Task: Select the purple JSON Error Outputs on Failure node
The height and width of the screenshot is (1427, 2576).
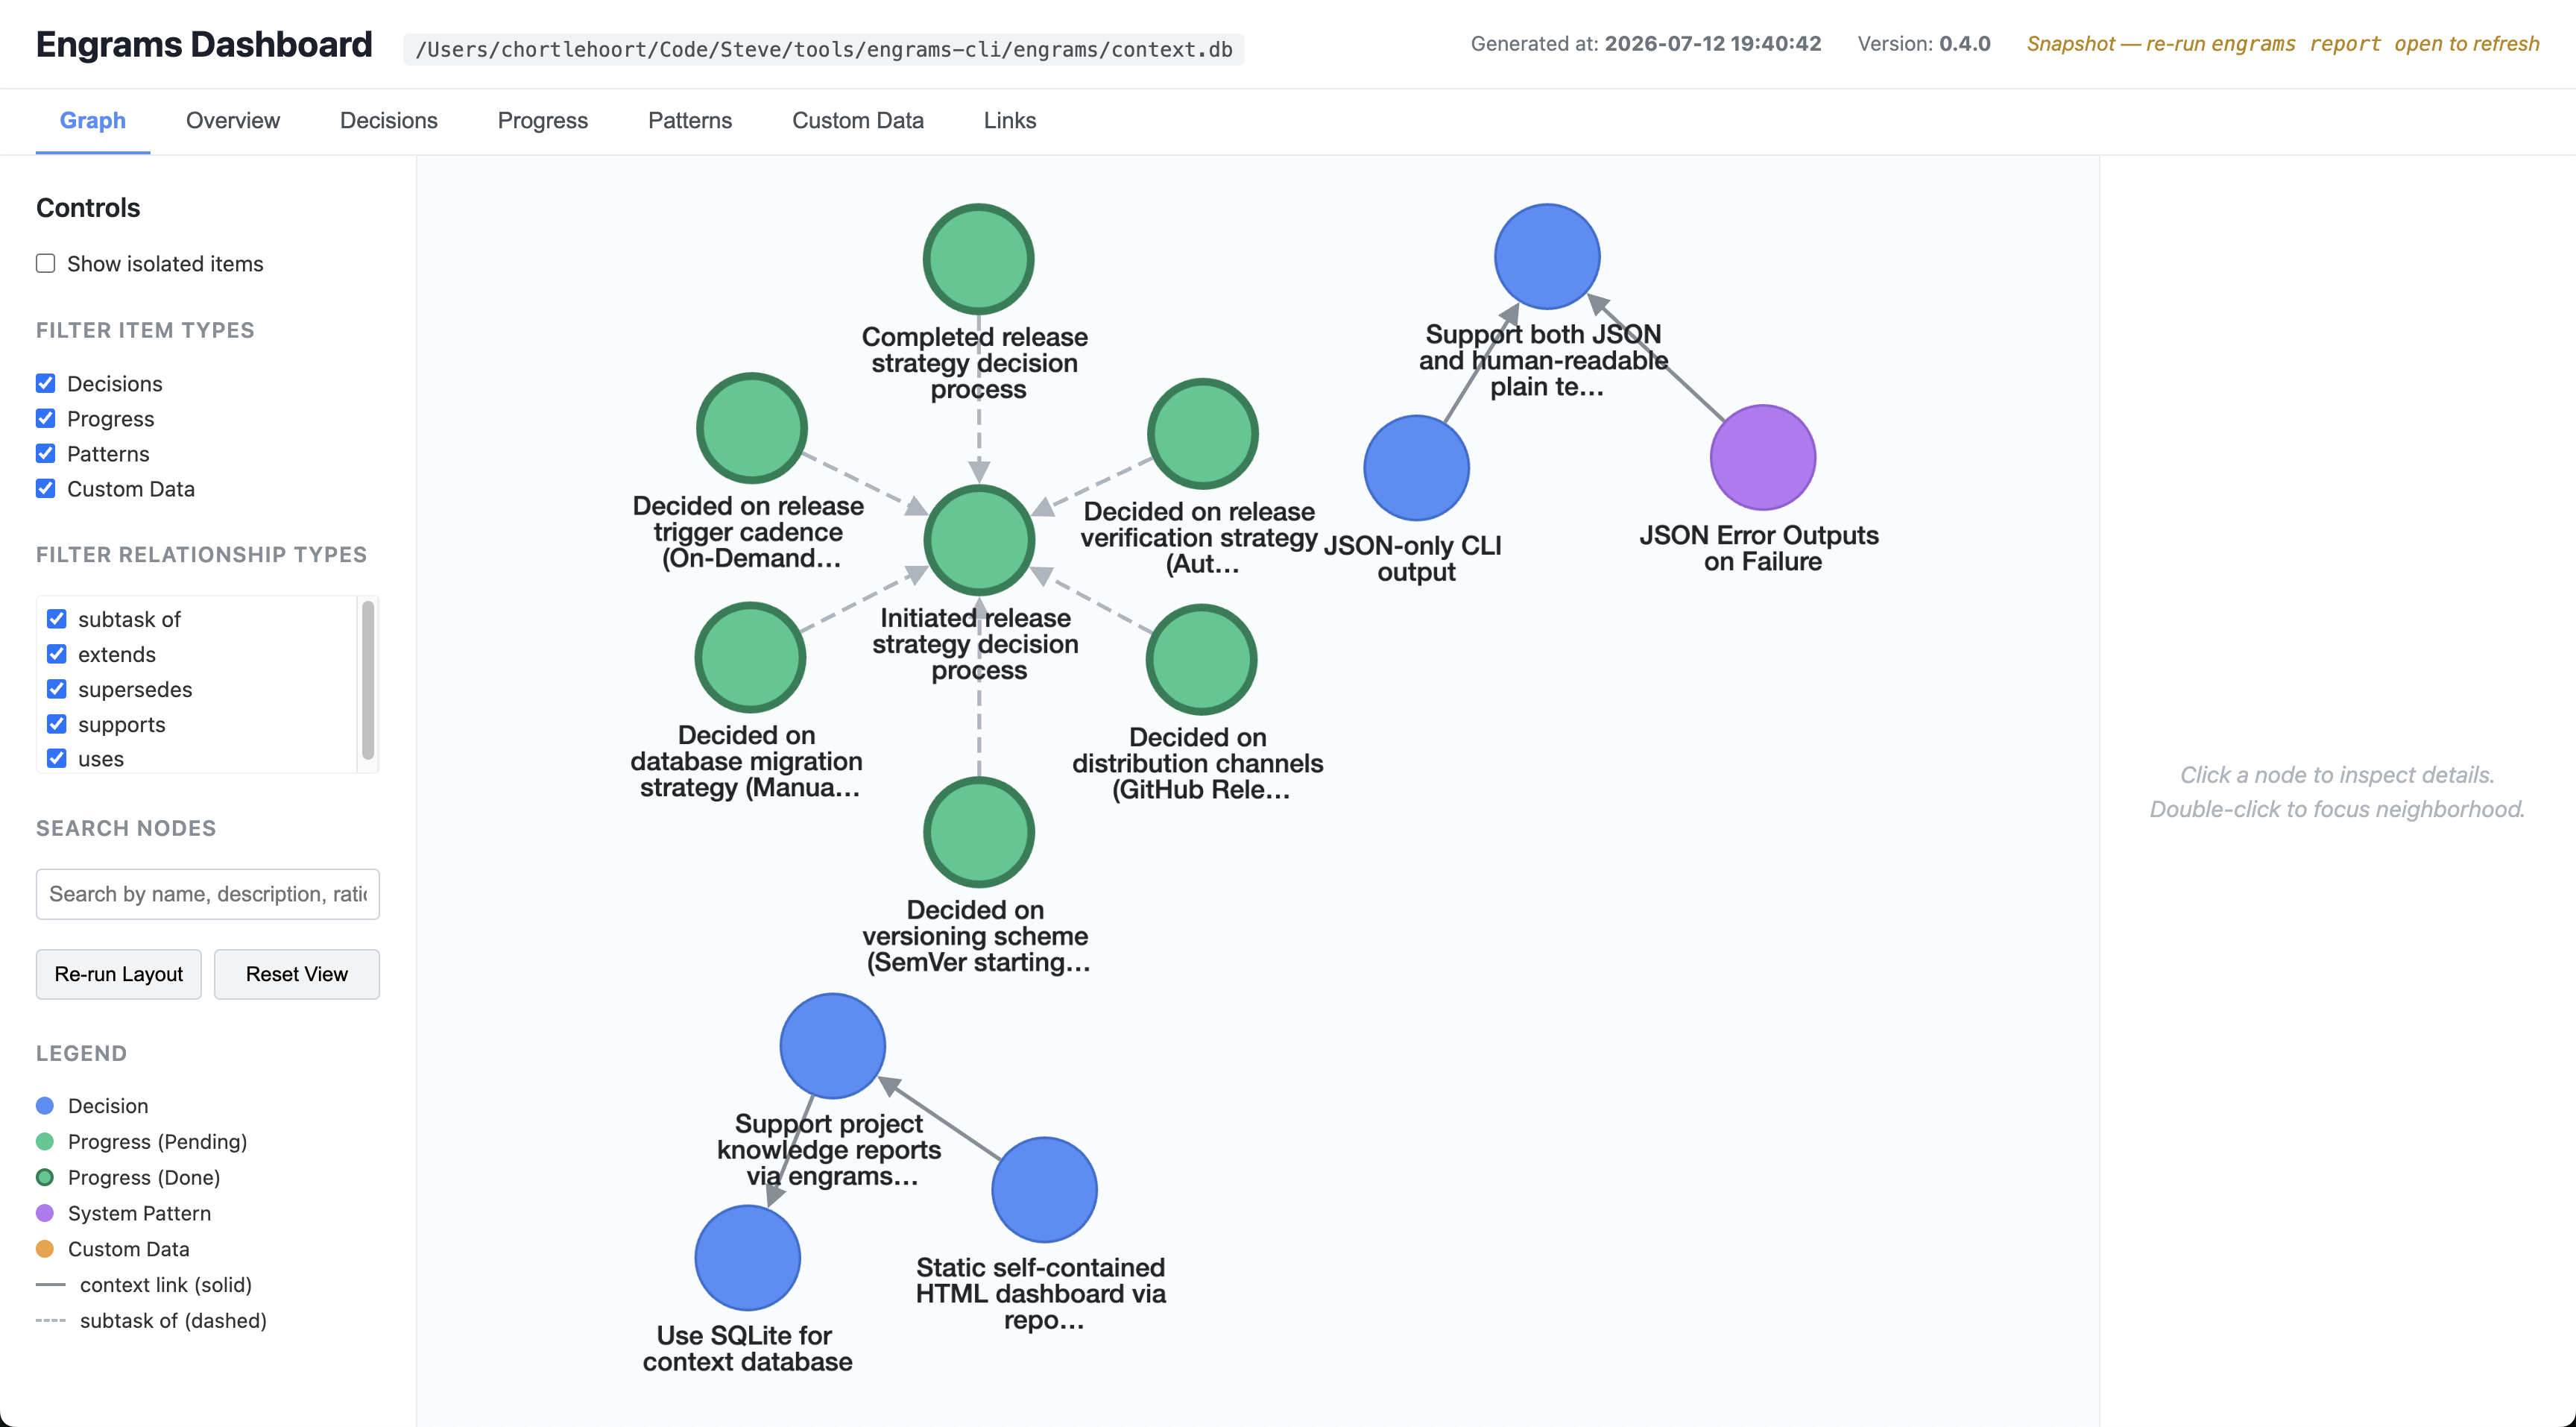Action: point(1762,457)
